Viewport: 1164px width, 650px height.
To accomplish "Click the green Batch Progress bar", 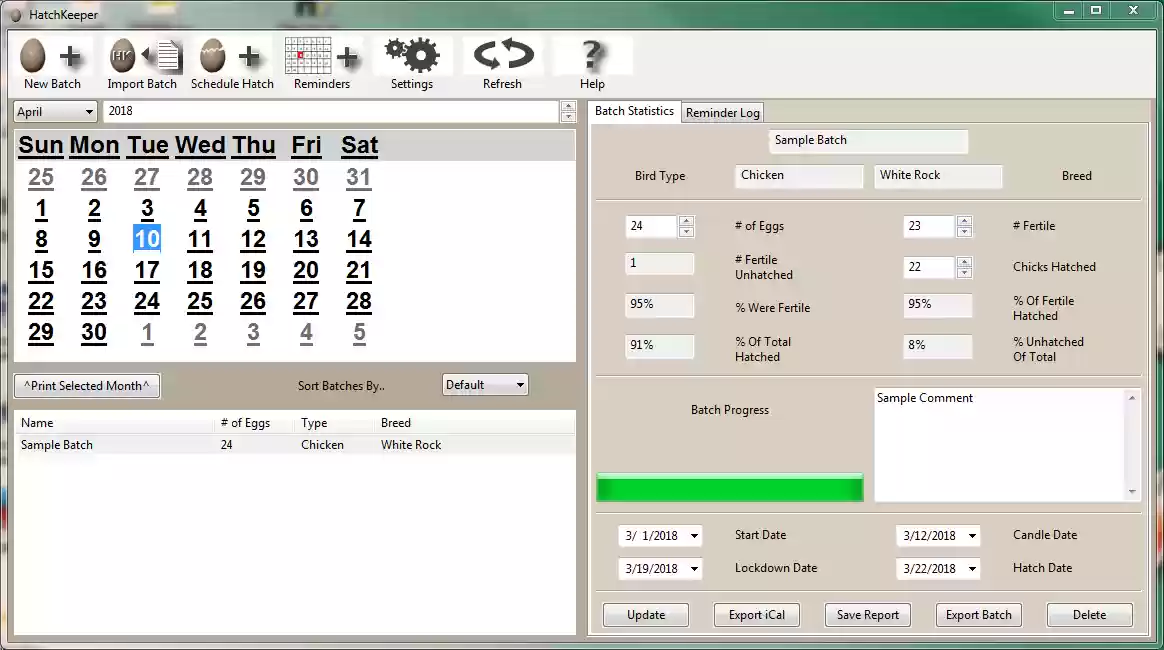I will click(x=730, y=488).
